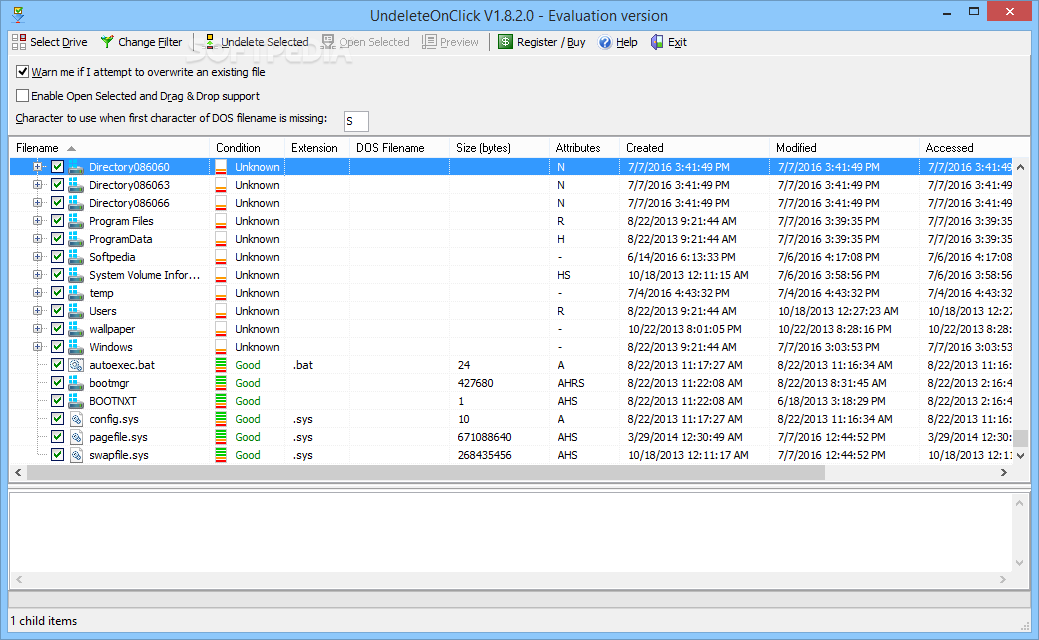Click the application icon in title bar
Image resolution: width=1039 pixels, height=640 pixels.
point(19,14)
